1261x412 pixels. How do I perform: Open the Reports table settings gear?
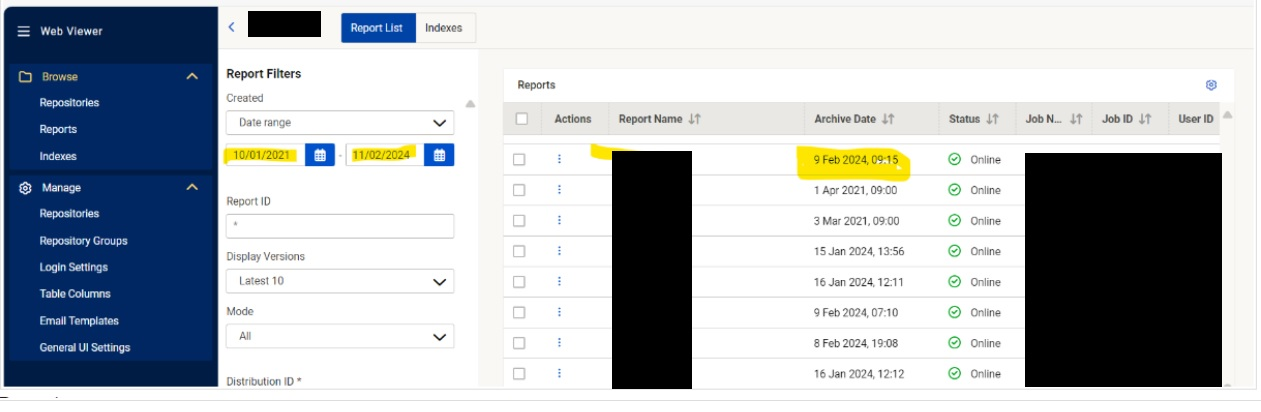(1211, 85)
